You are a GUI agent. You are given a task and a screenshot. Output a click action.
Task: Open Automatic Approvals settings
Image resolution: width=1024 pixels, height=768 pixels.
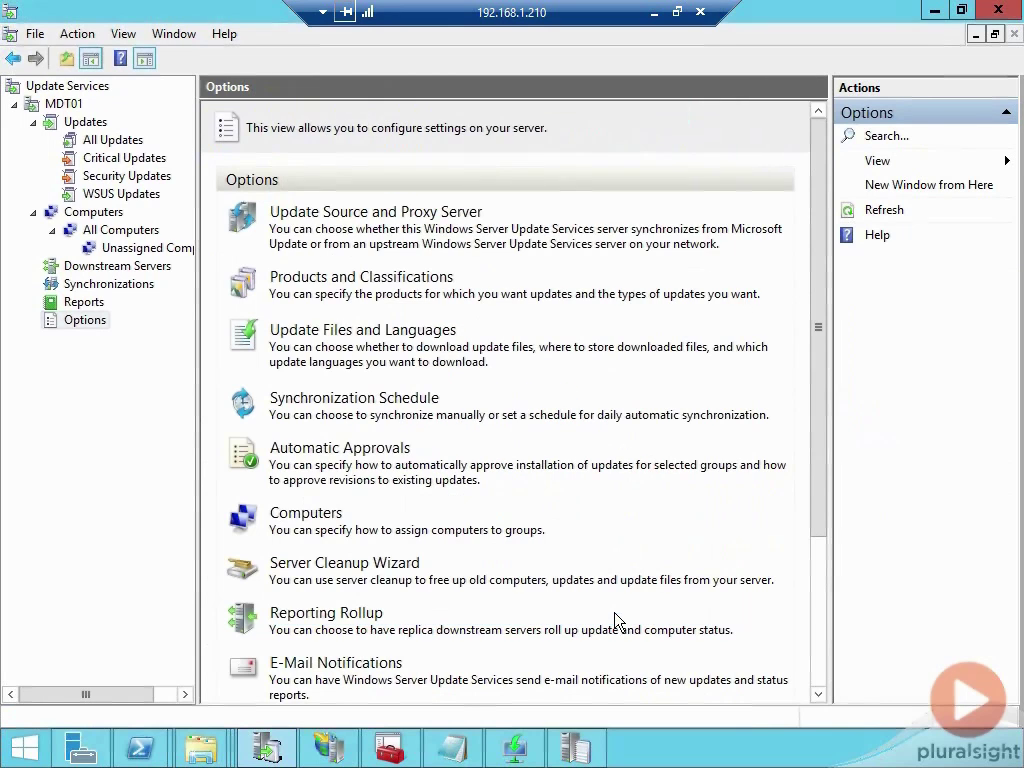click(x=340, y=448)
